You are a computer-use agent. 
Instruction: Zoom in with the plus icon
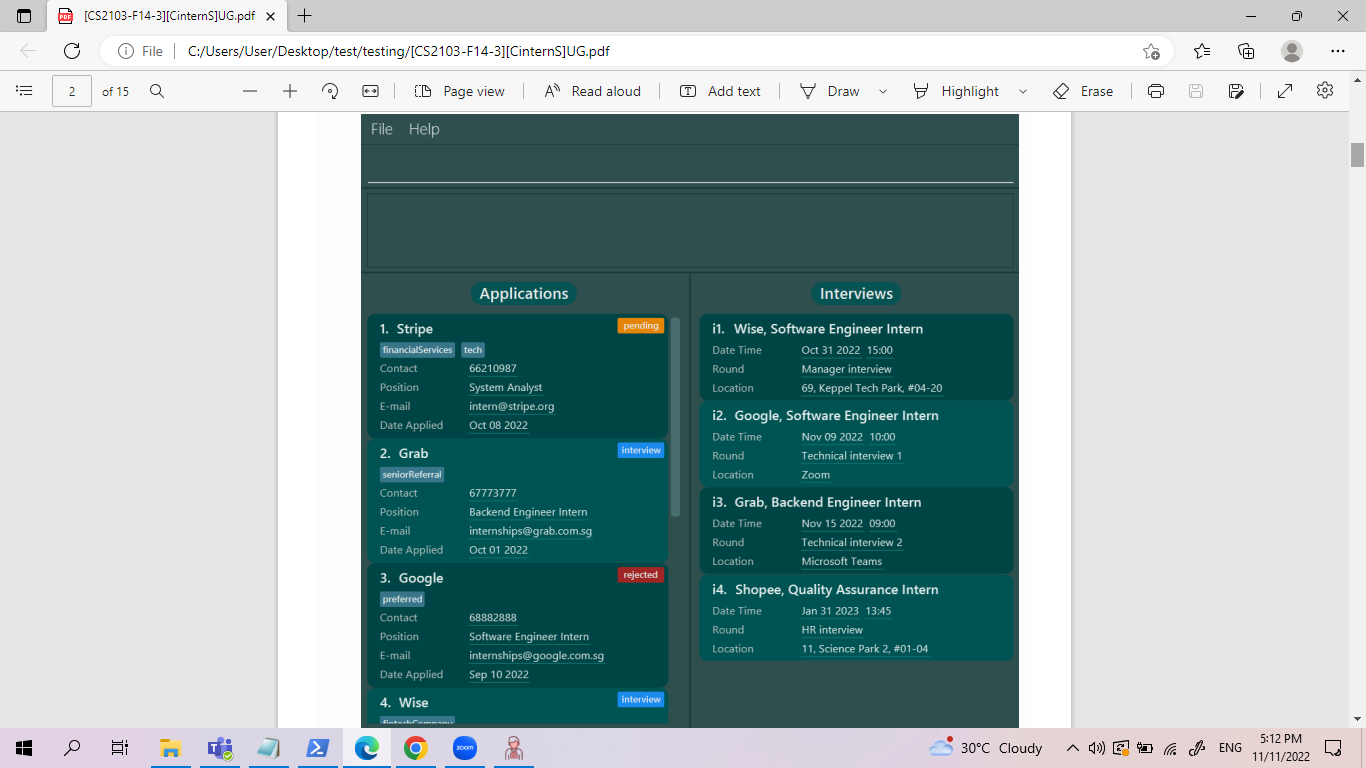click(x=290, y=91)
